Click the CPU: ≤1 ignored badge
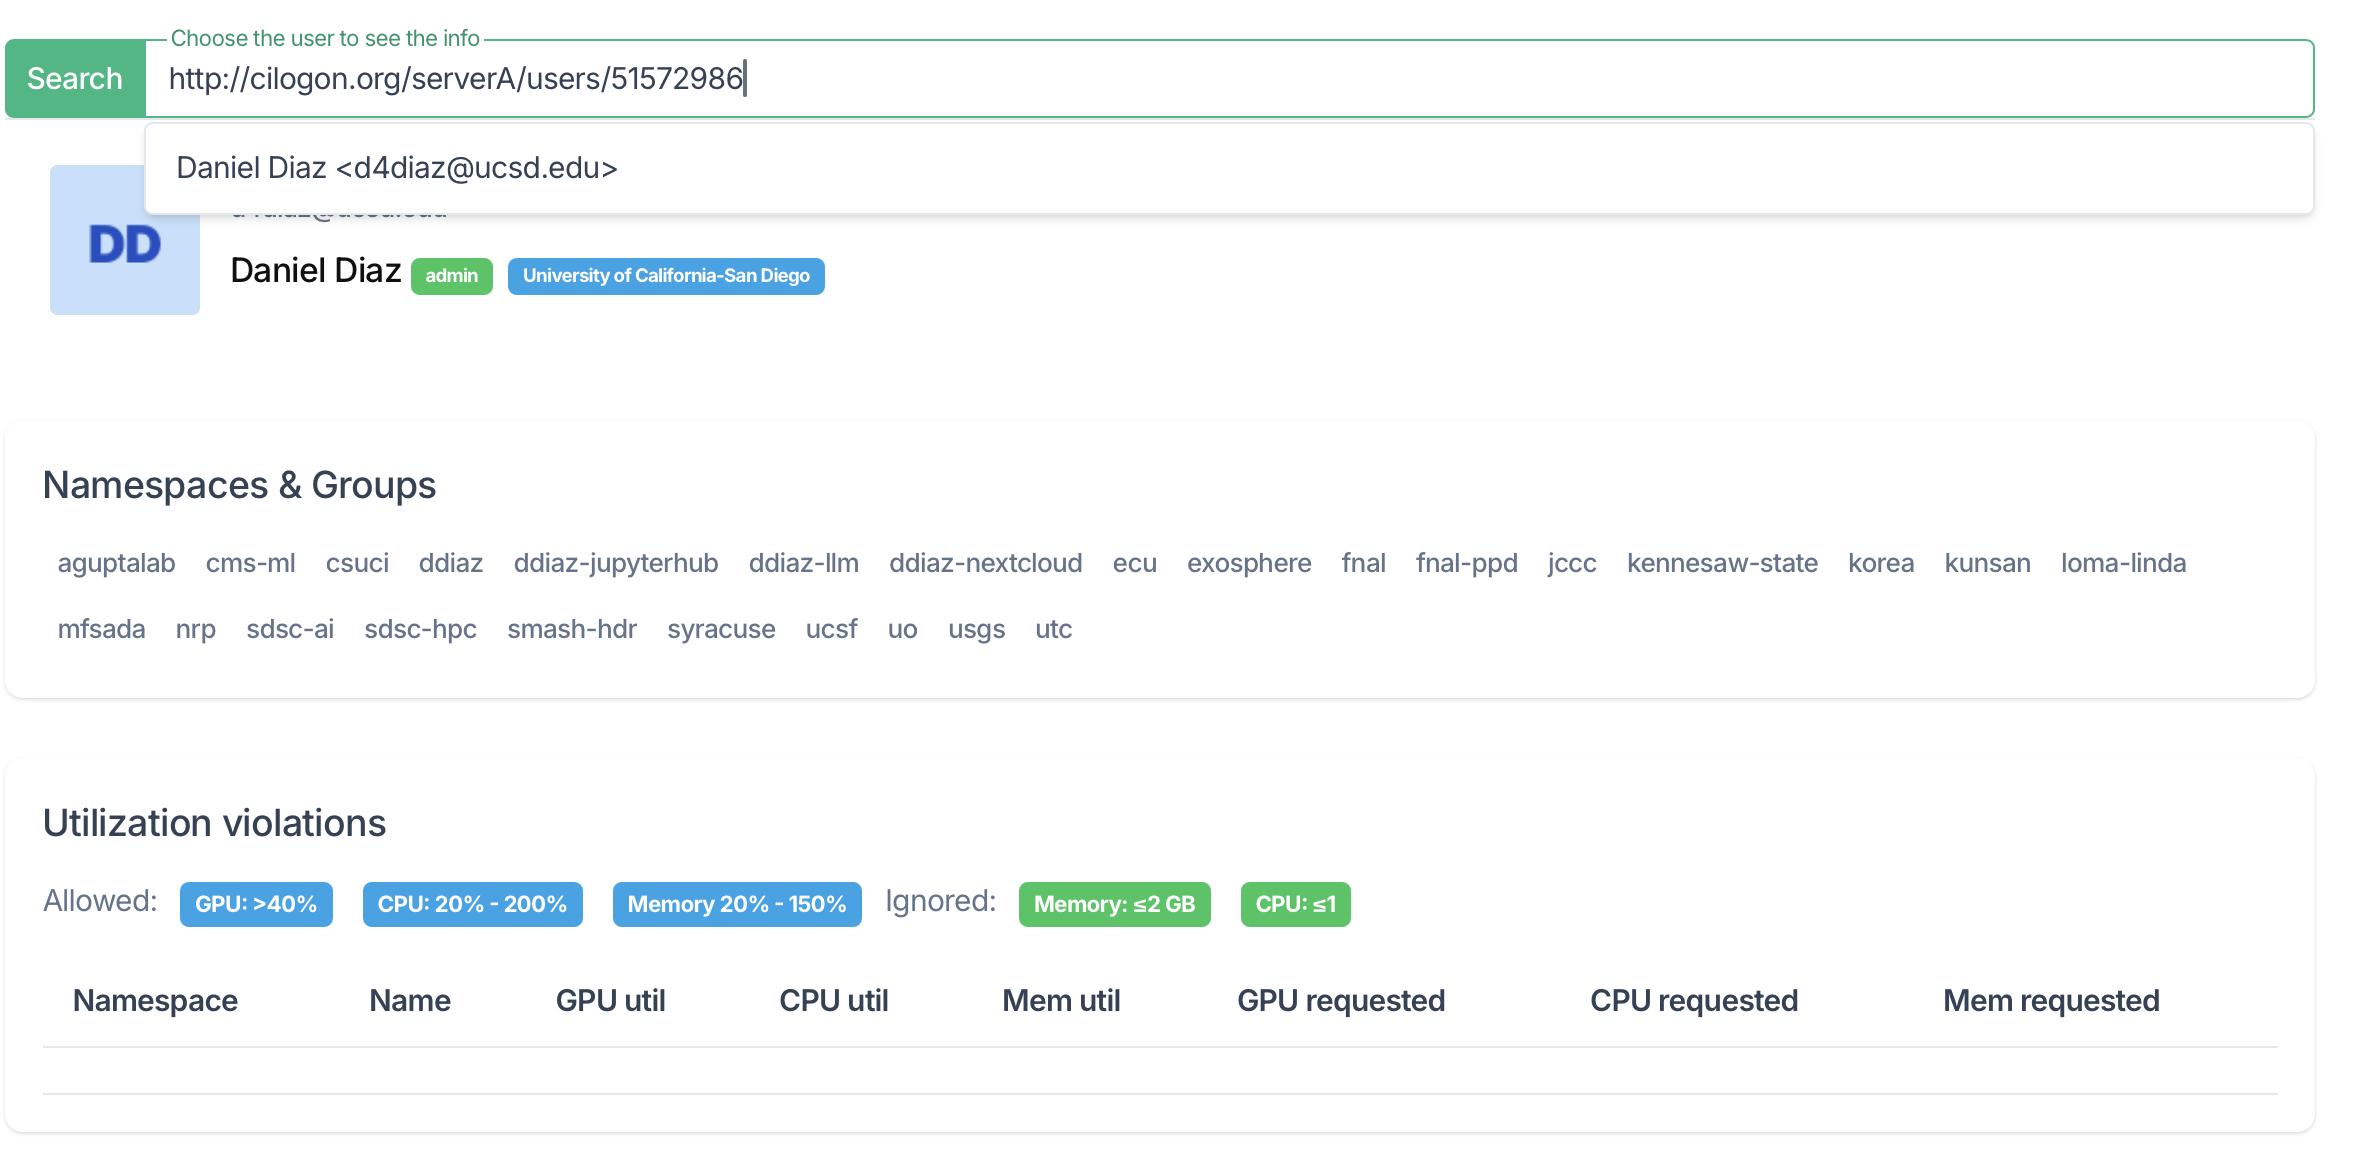The height and width of the screenshot is (1174, 2362). [x=1295, y=904]
